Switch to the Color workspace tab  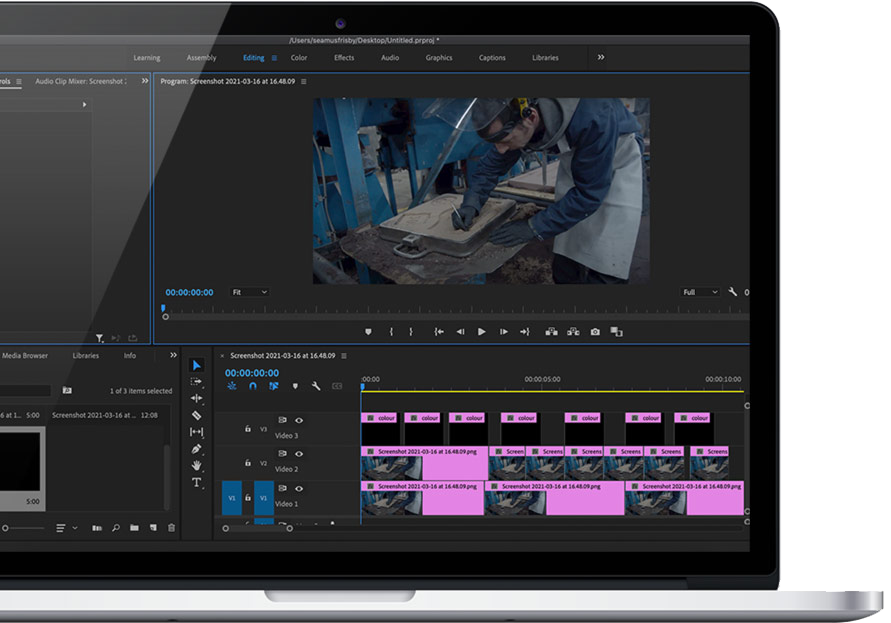[299, 58]
